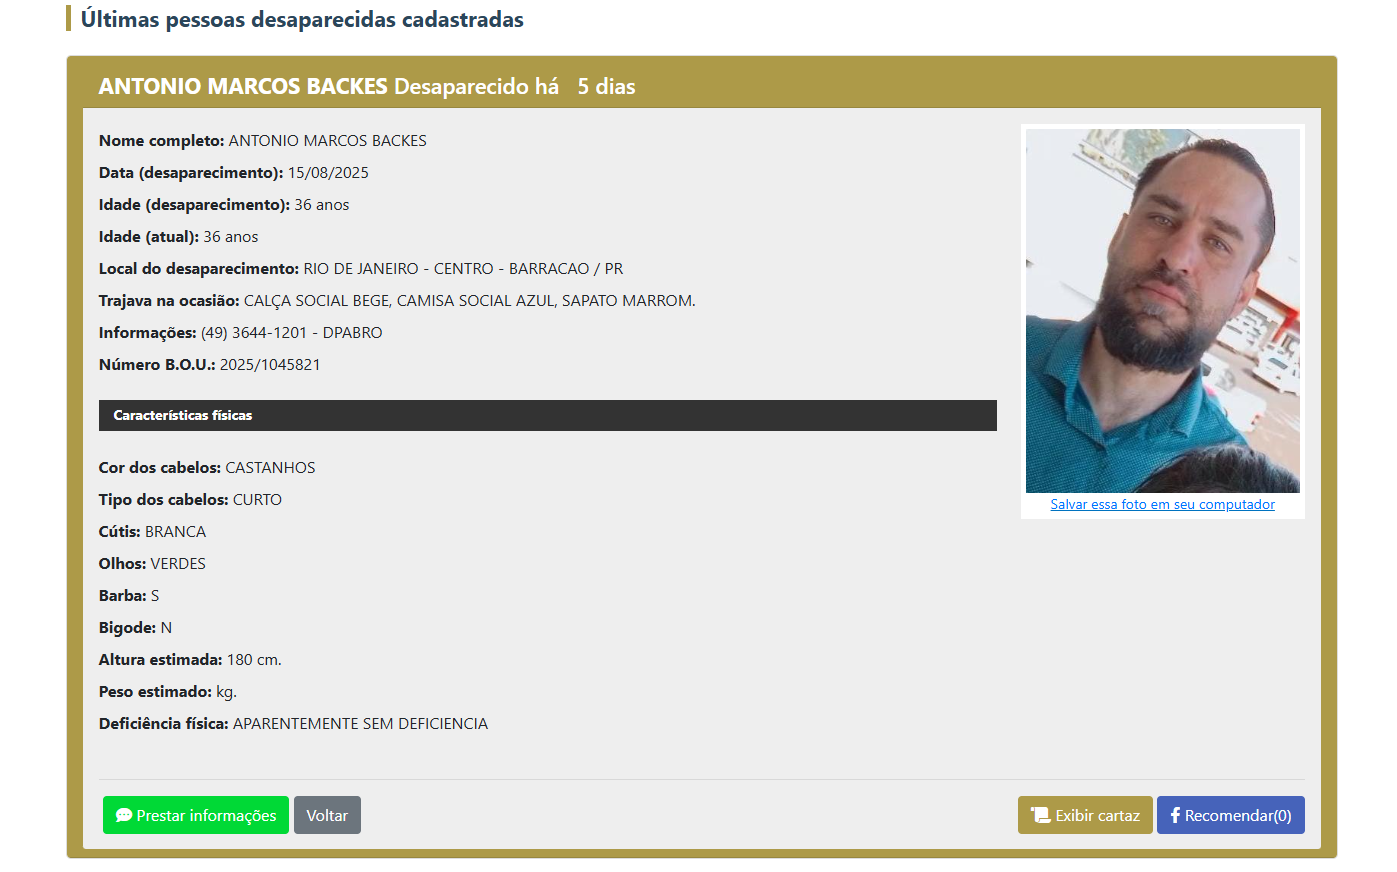Viewport: 1397px width, 872px height.
Task: Click the Barba: S row
Action: [129, 596]
